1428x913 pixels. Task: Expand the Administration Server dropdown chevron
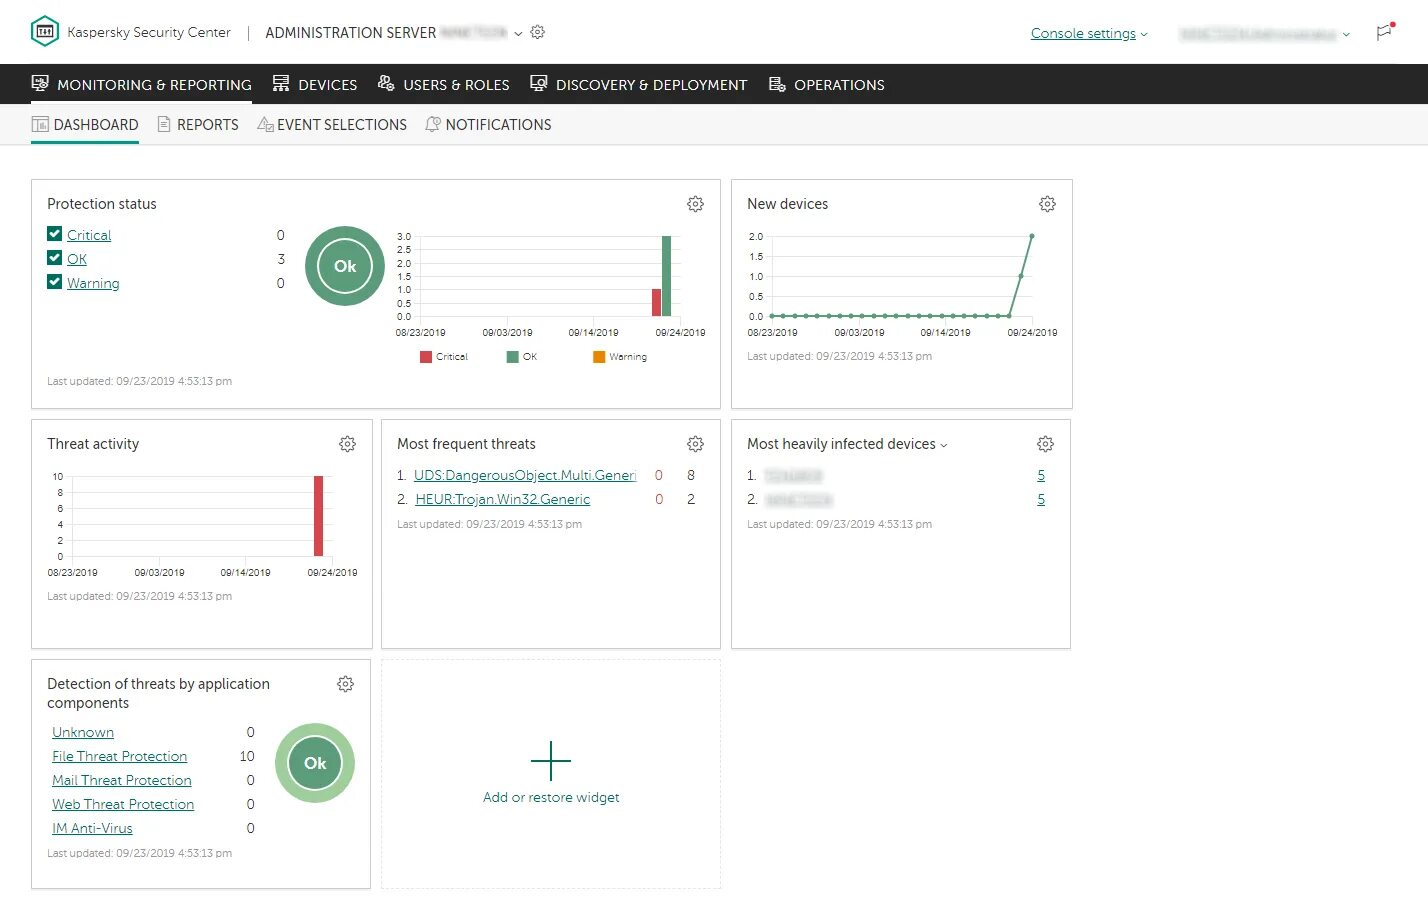pyautogui.click(x=518, y=33)
